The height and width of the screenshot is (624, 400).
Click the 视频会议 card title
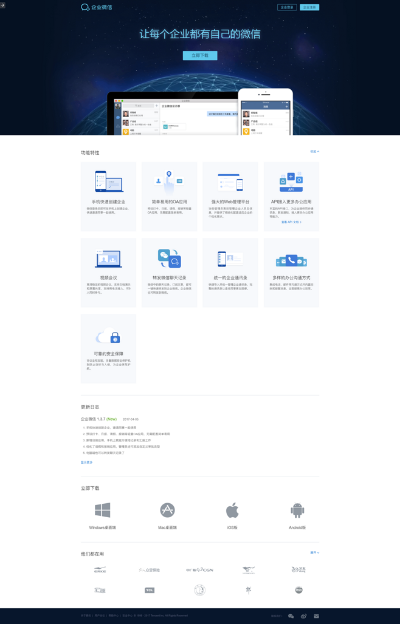click(108, 278)
